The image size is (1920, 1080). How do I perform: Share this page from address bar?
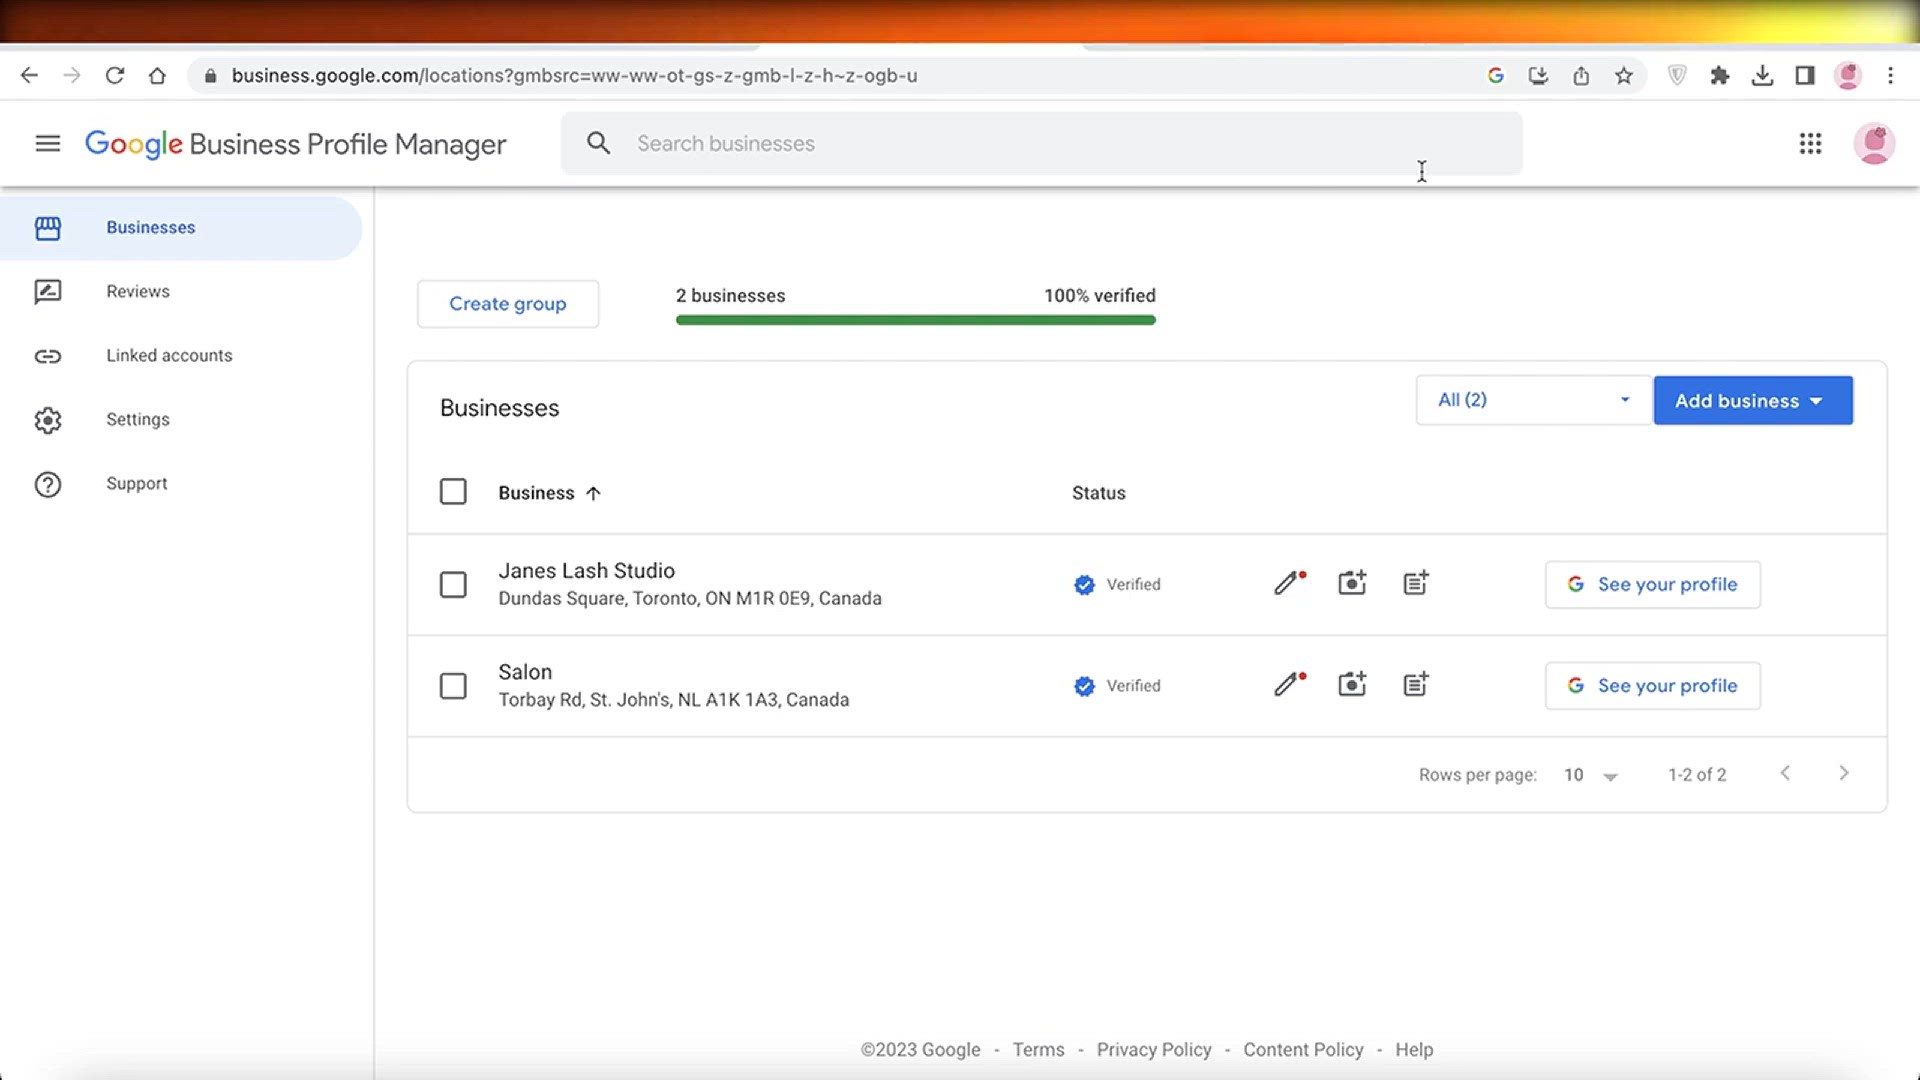click(x=1581, y=75)
